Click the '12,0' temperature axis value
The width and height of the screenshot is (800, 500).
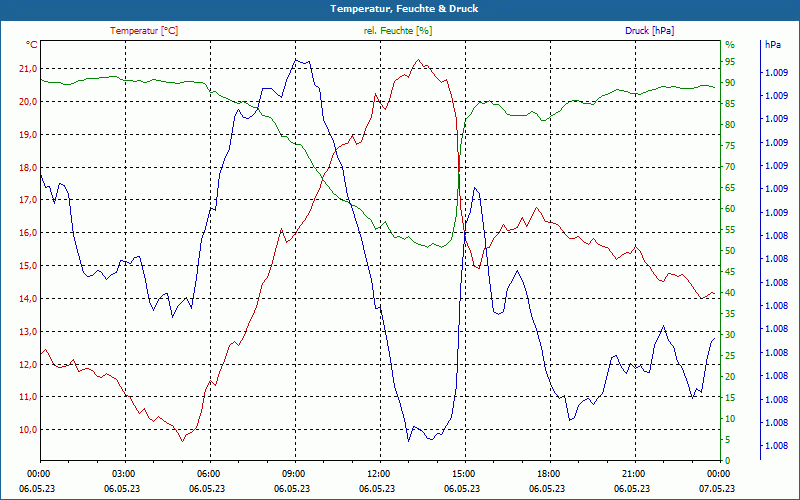29,364
